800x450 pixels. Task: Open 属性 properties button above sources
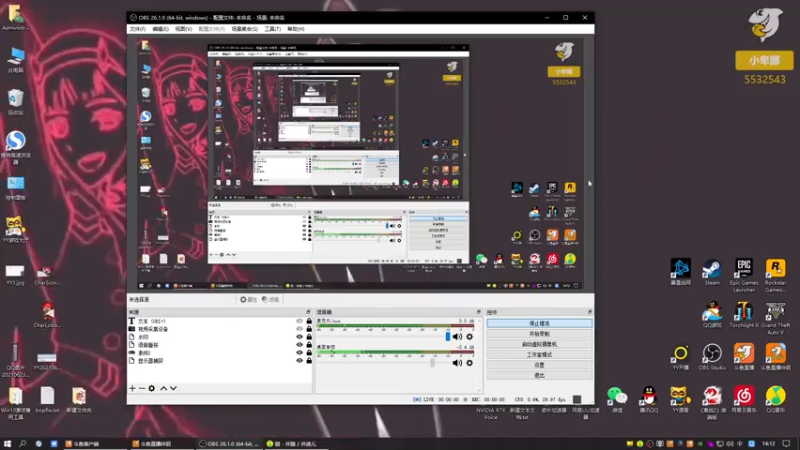(x=248, y=299)
